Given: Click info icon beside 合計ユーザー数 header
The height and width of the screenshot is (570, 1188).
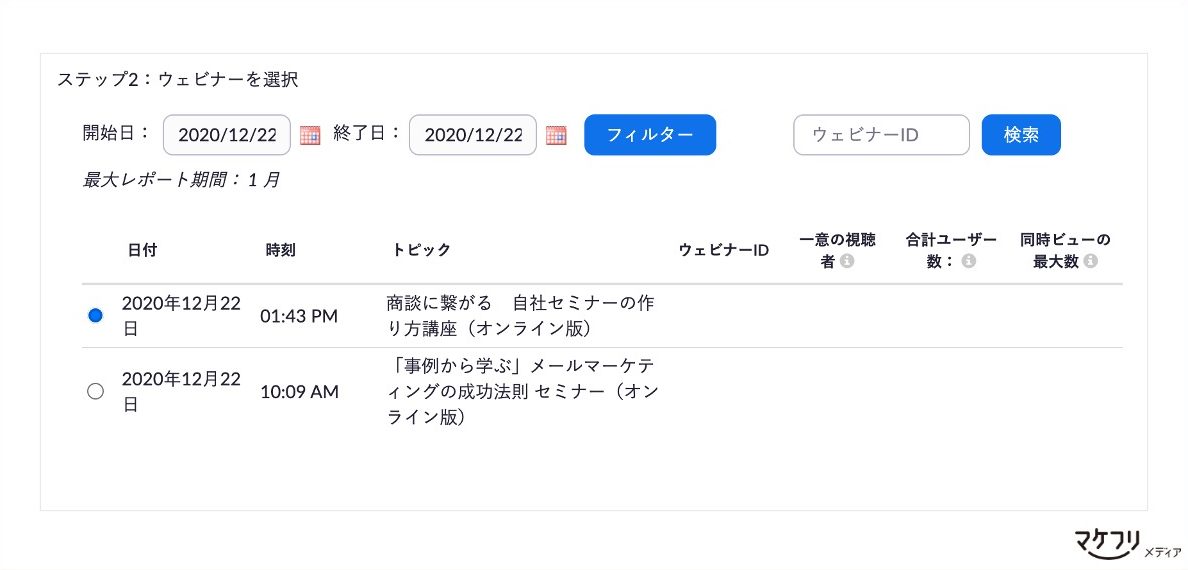Looking at the screenshot, I should (x=968, y=262).
